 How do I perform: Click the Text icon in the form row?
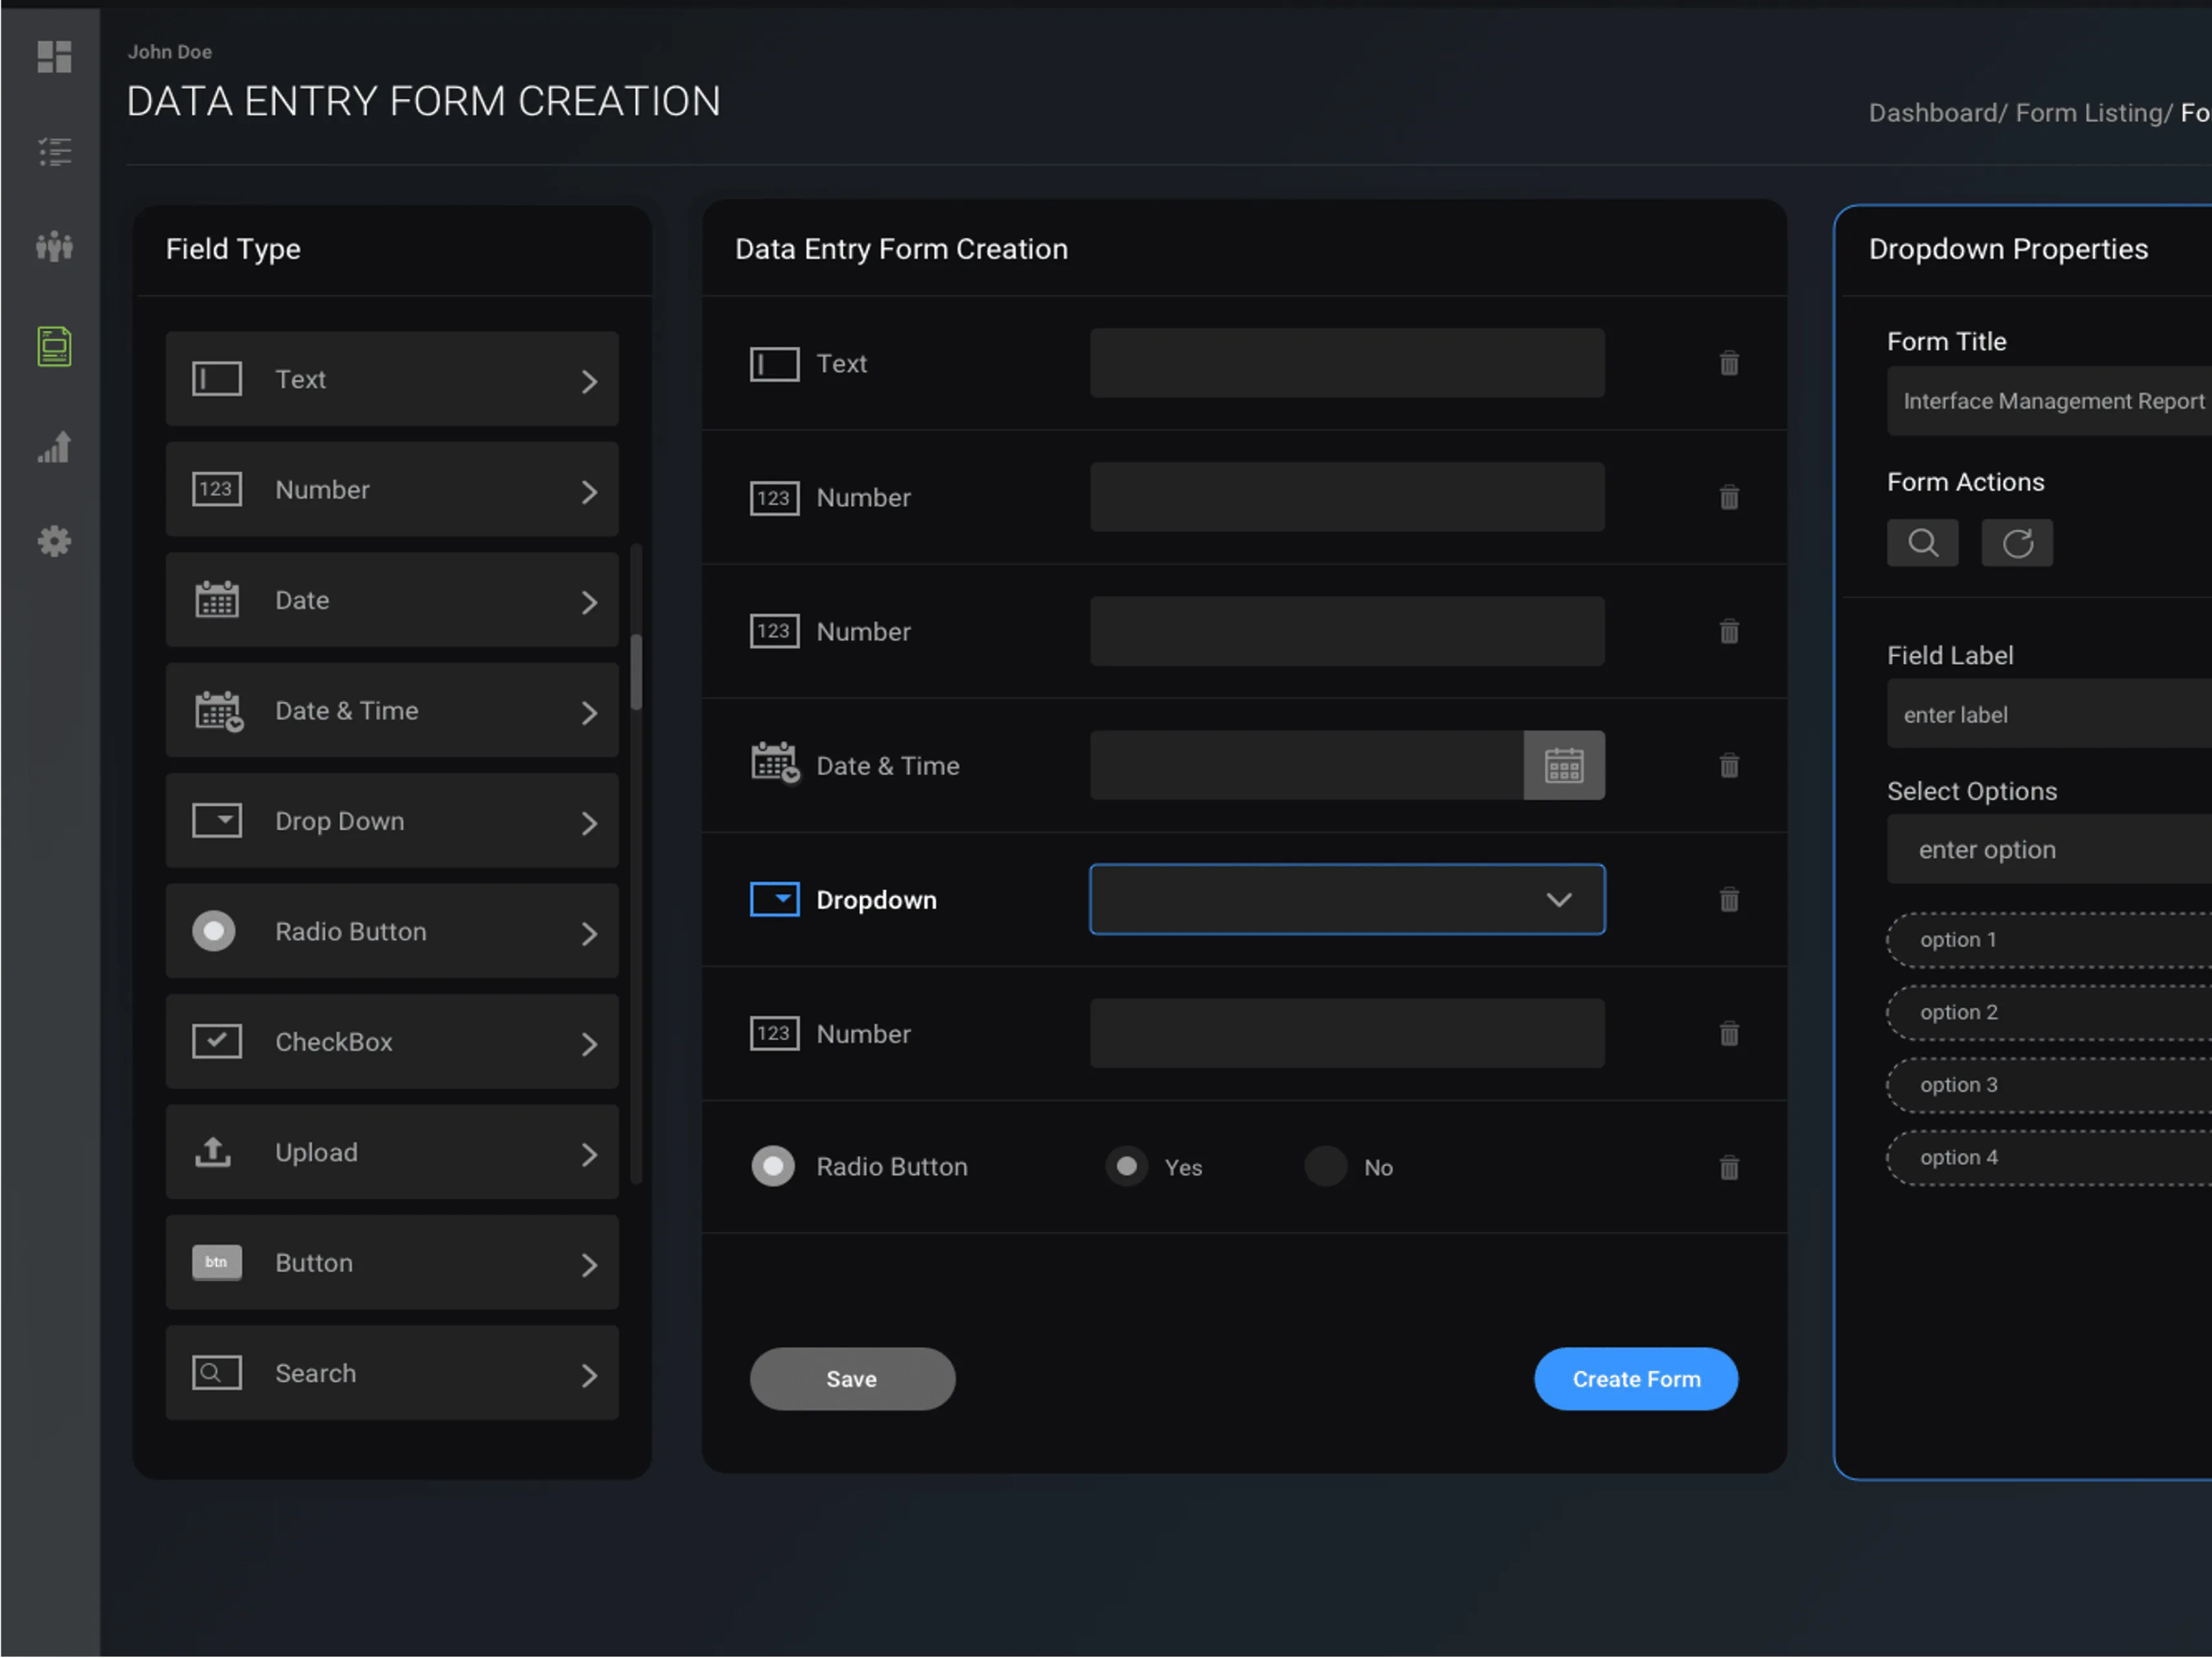(774, 364)
